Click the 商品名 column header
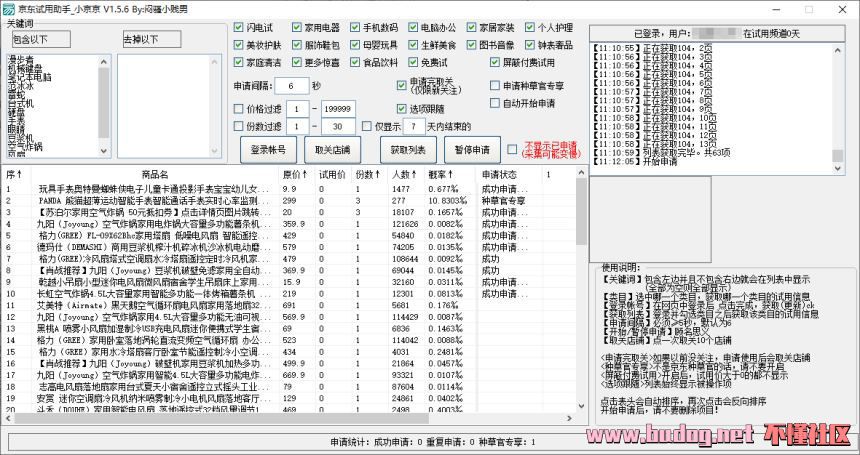Screen dimensions: 860x455 point(155,174)
